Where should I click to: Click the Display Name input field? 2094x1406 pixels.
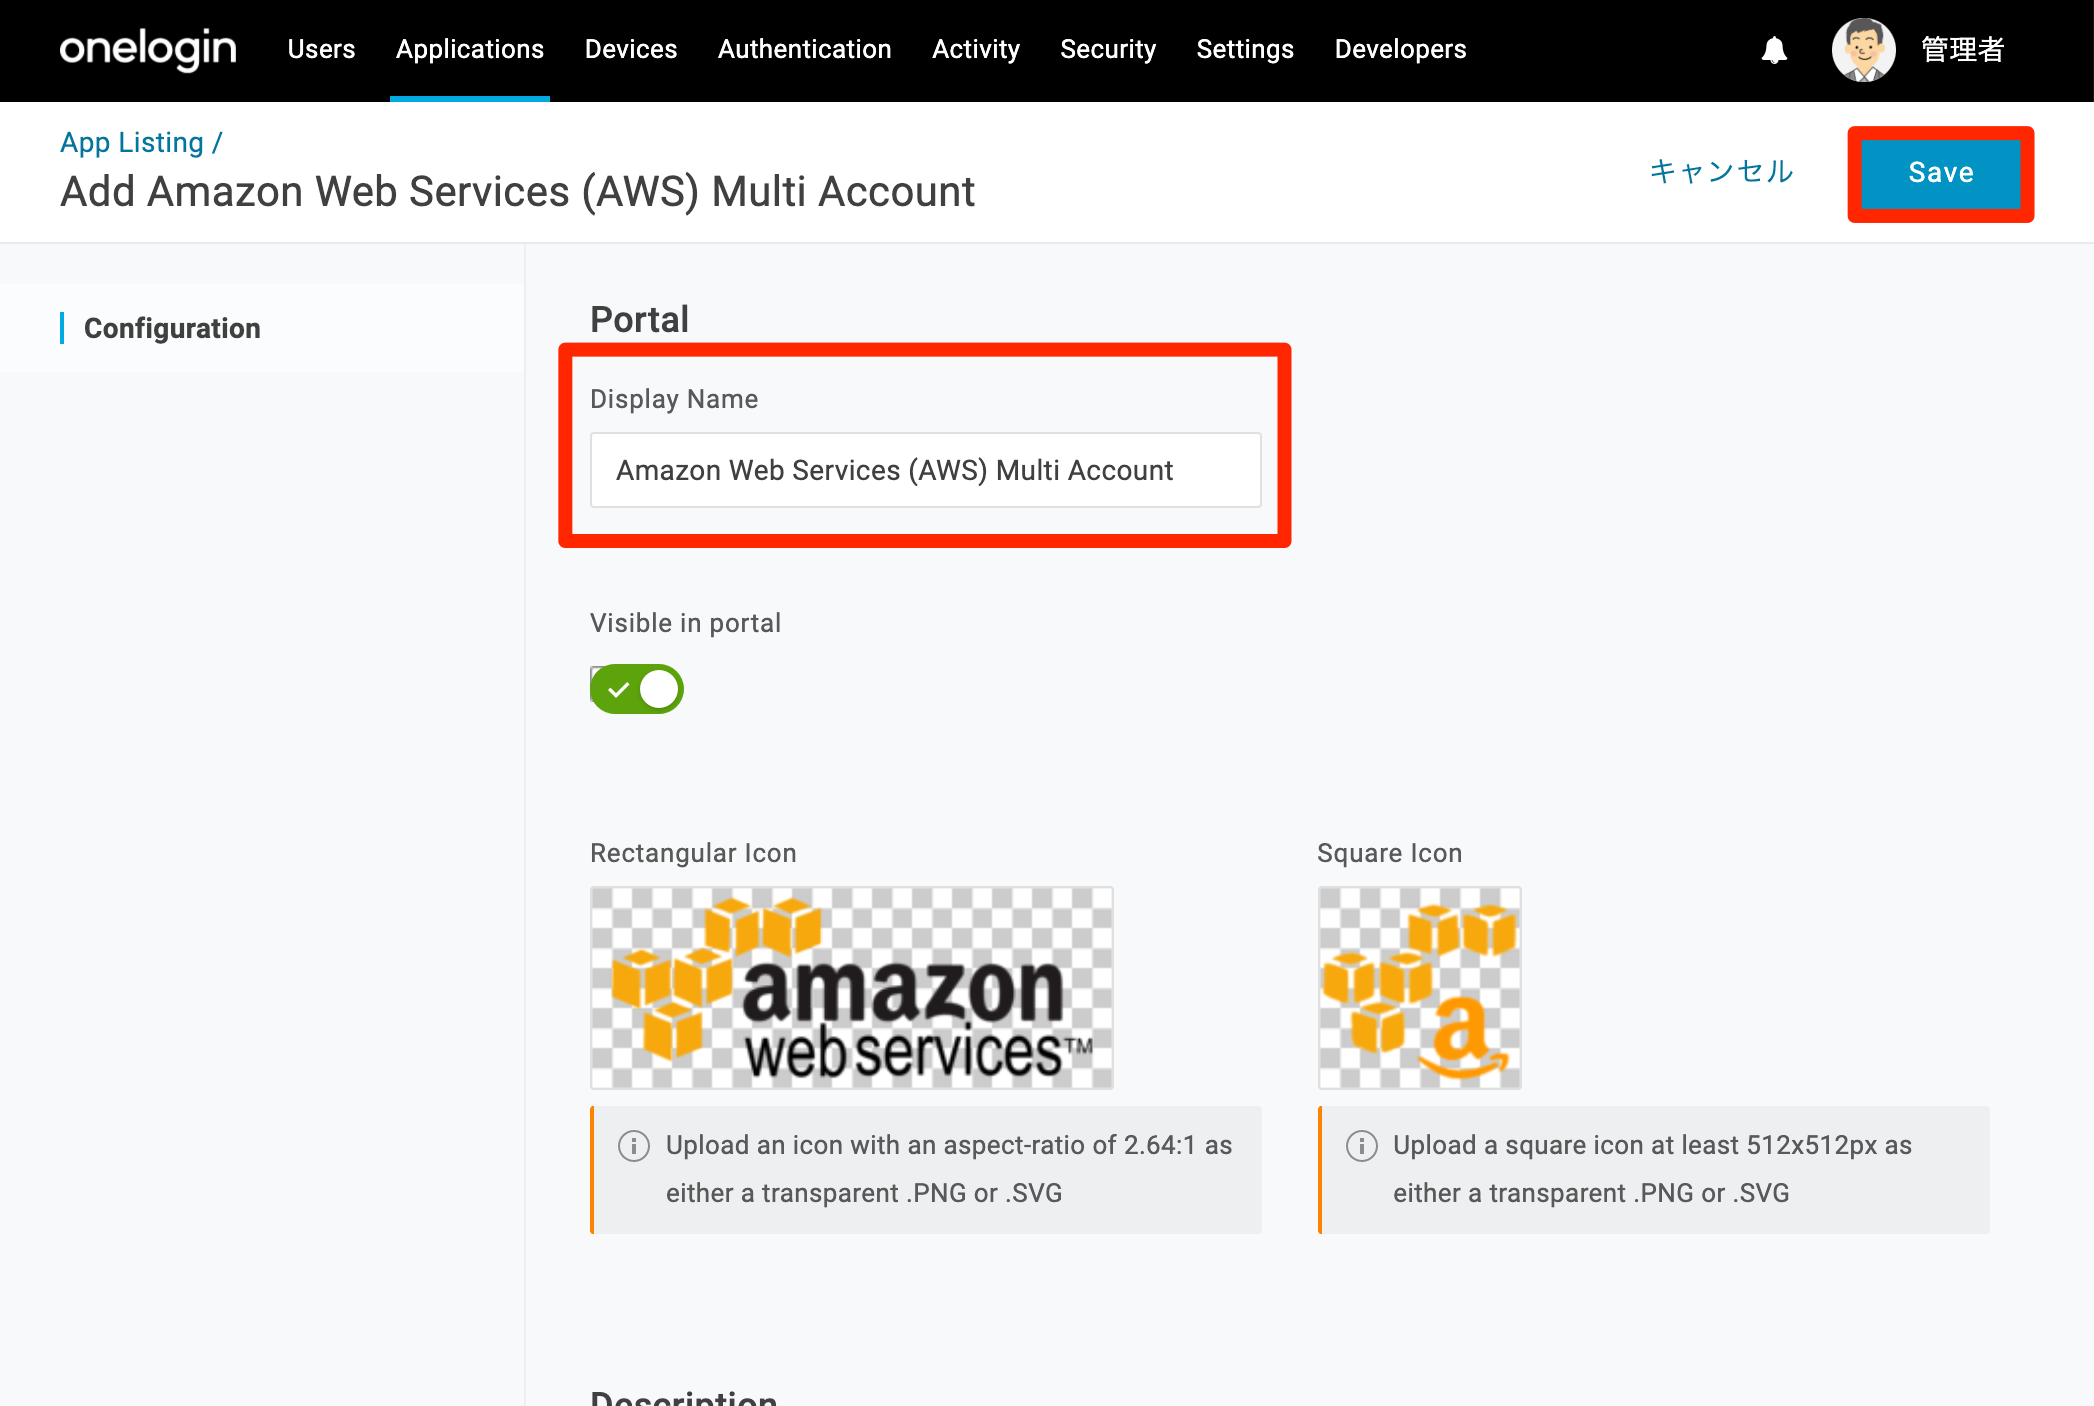click(926, 470)
